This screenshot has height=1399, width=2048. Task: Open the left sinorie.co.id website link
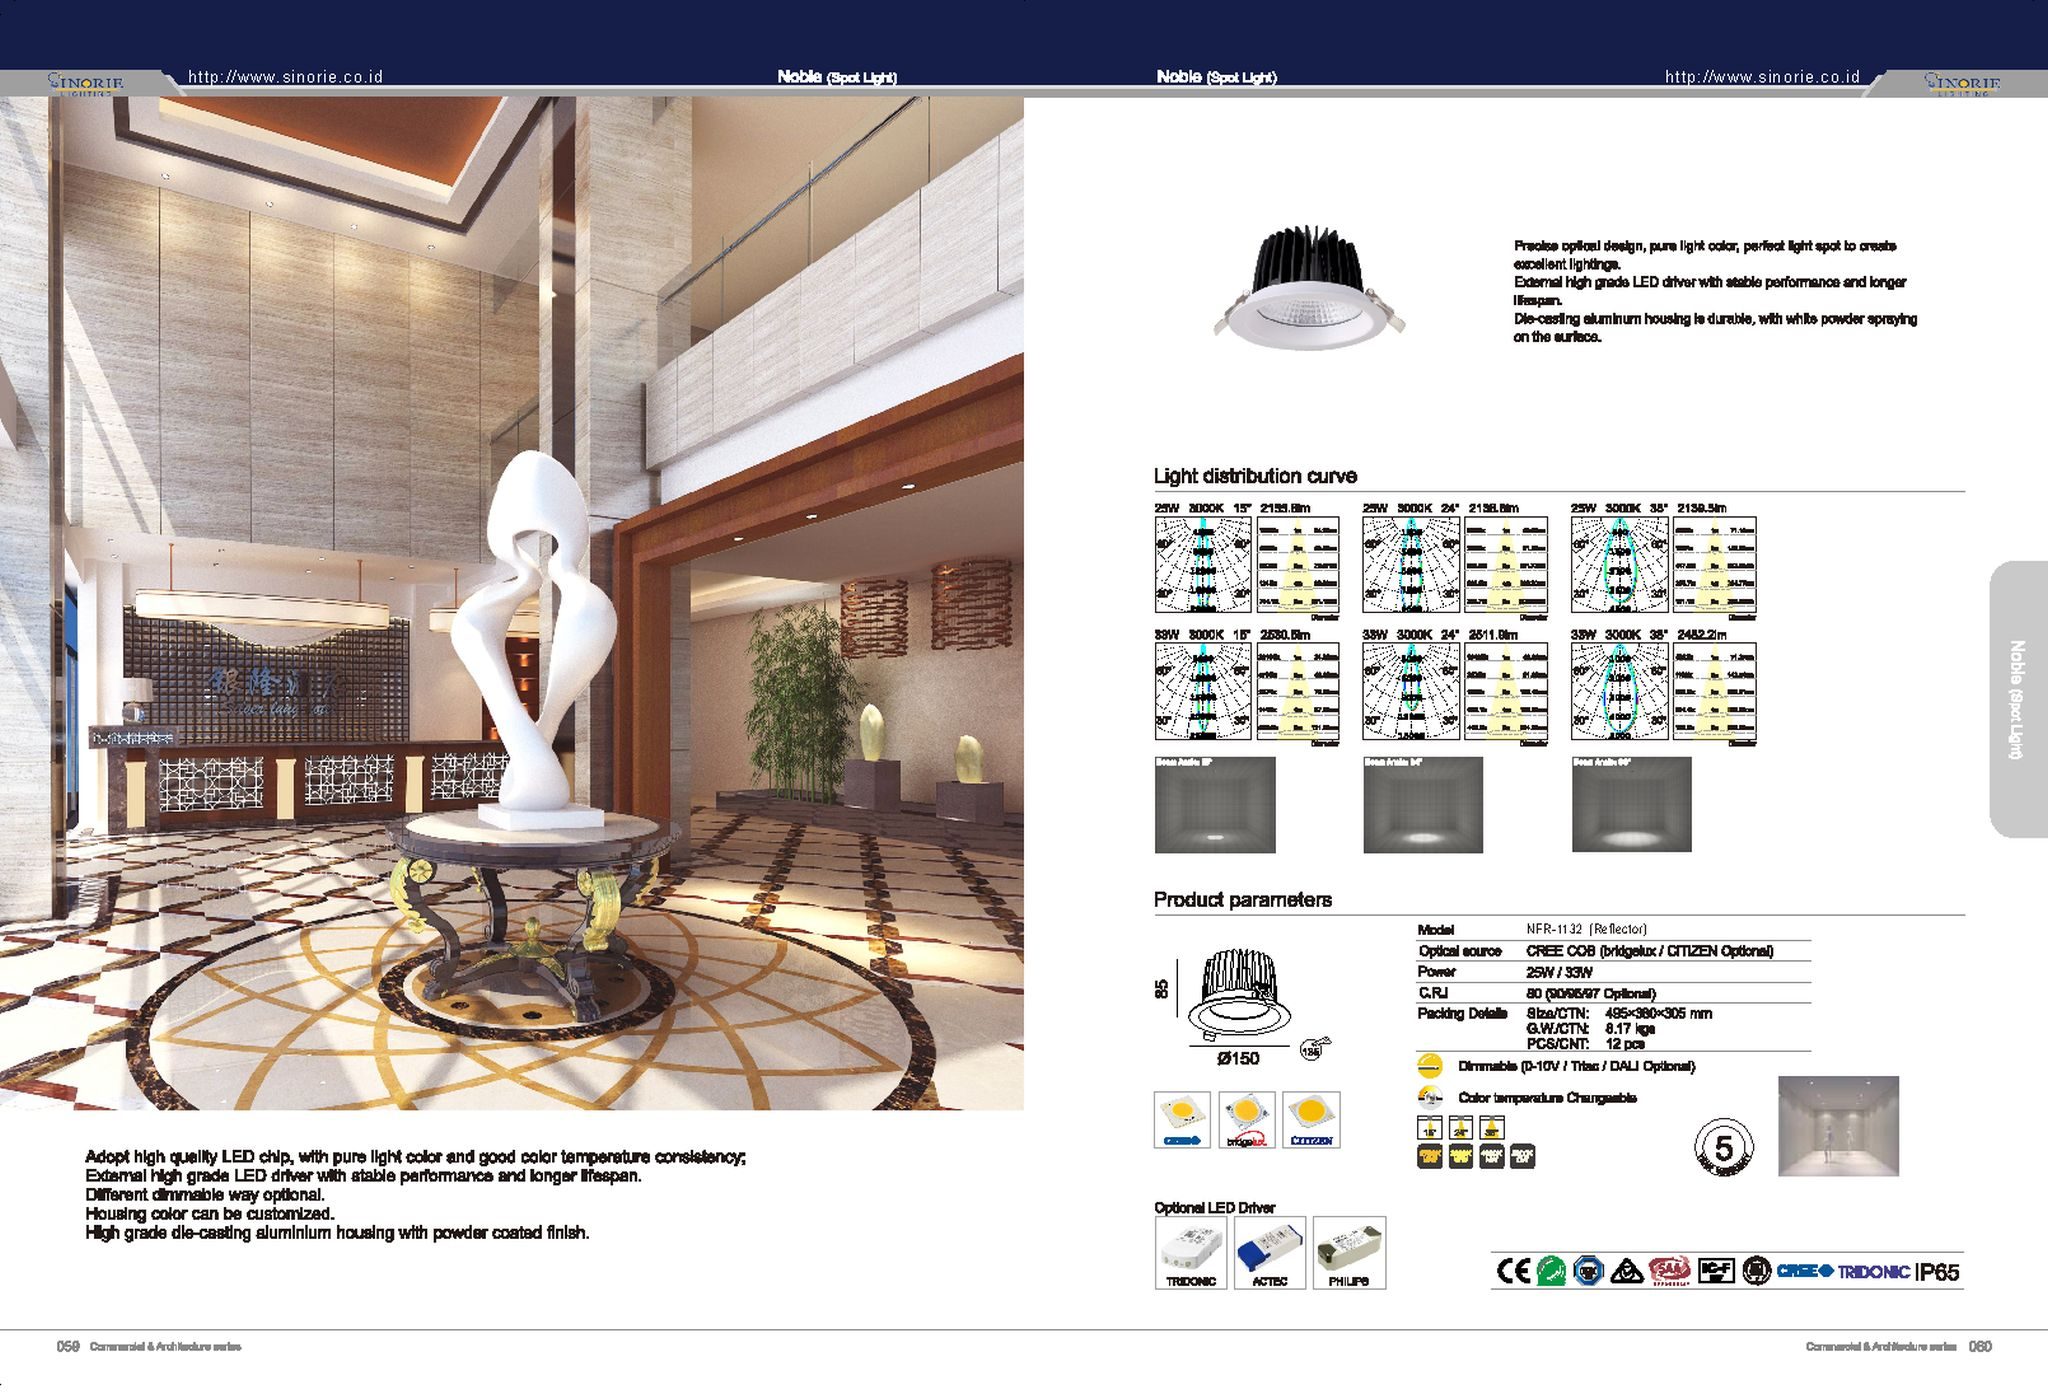pos(285,77)
